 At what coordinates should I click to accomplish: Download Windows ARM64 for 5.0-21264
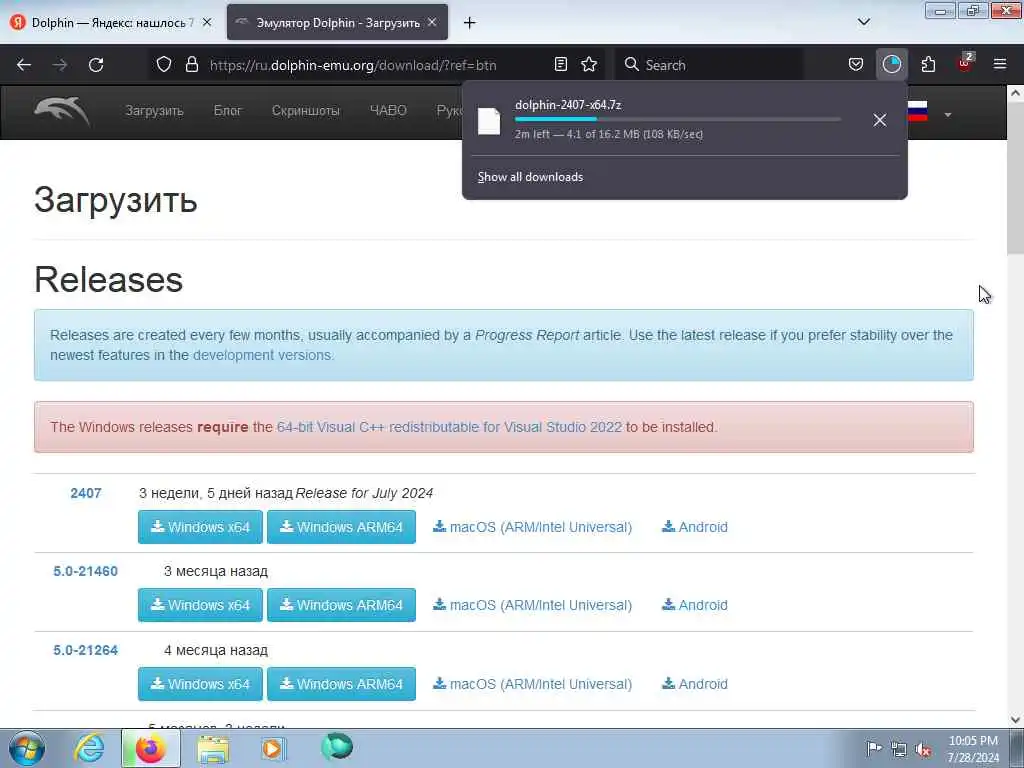(341, 684)
